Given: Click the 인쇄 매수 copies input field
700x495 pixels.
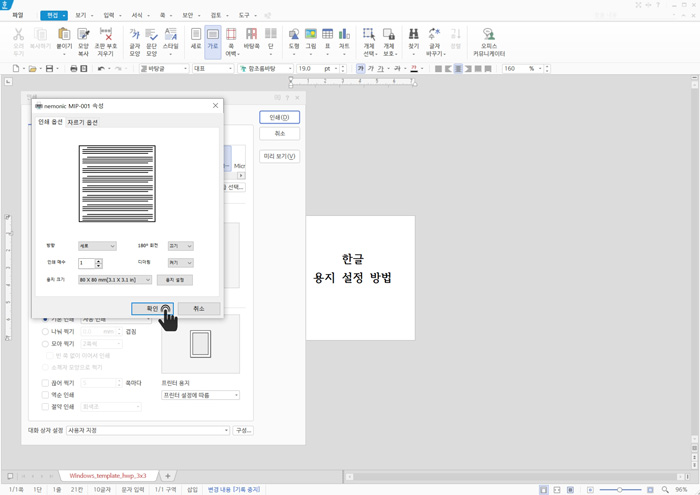Looking at the screenshot, I should pos(87,263).
